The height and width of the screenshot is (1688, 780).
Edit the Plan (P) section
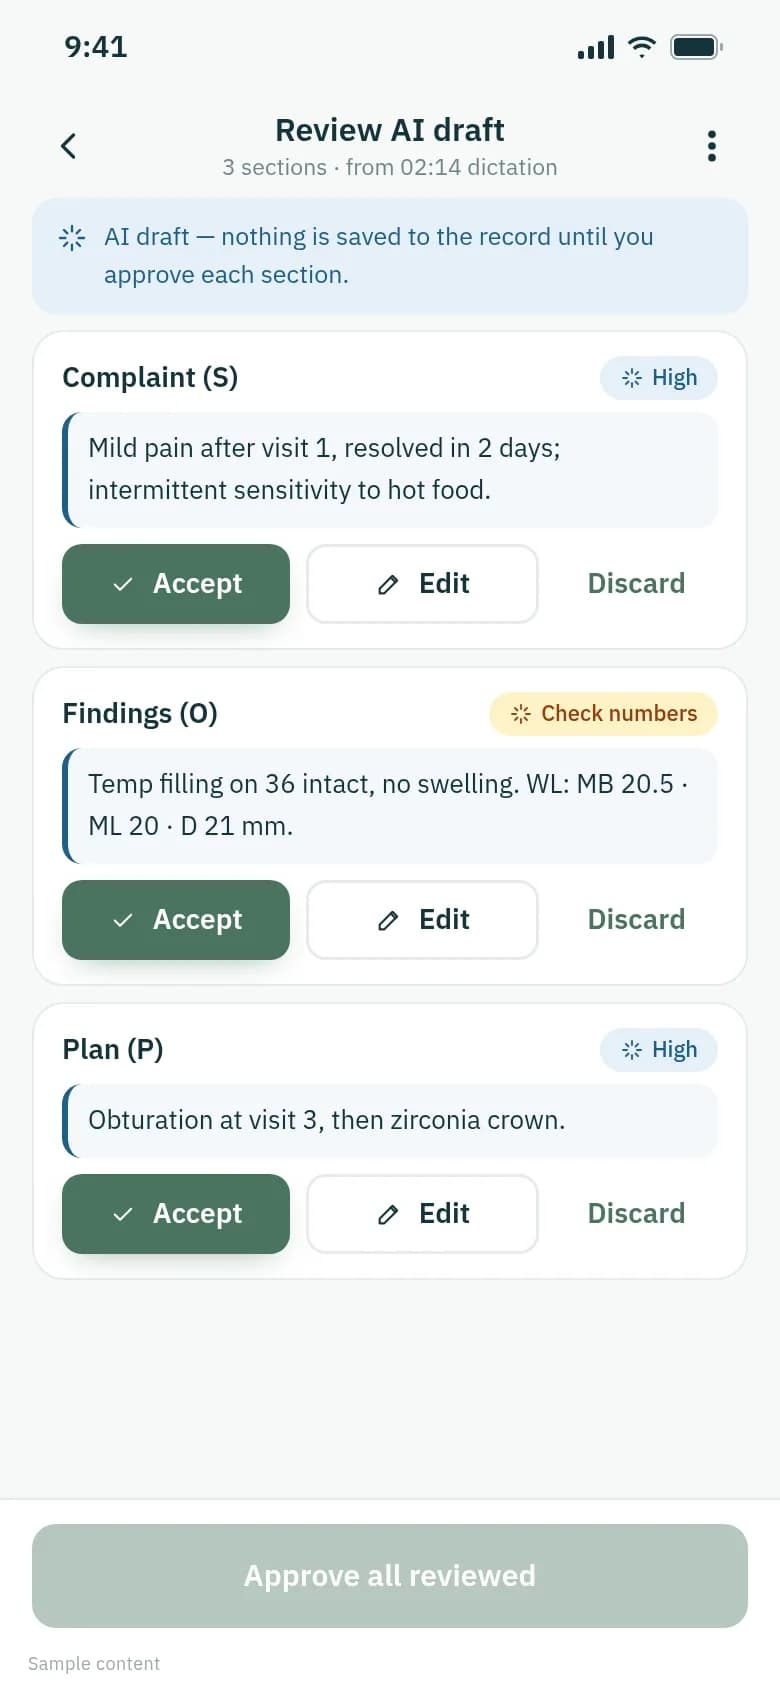pyautogui.click(x=422, y=1214)
